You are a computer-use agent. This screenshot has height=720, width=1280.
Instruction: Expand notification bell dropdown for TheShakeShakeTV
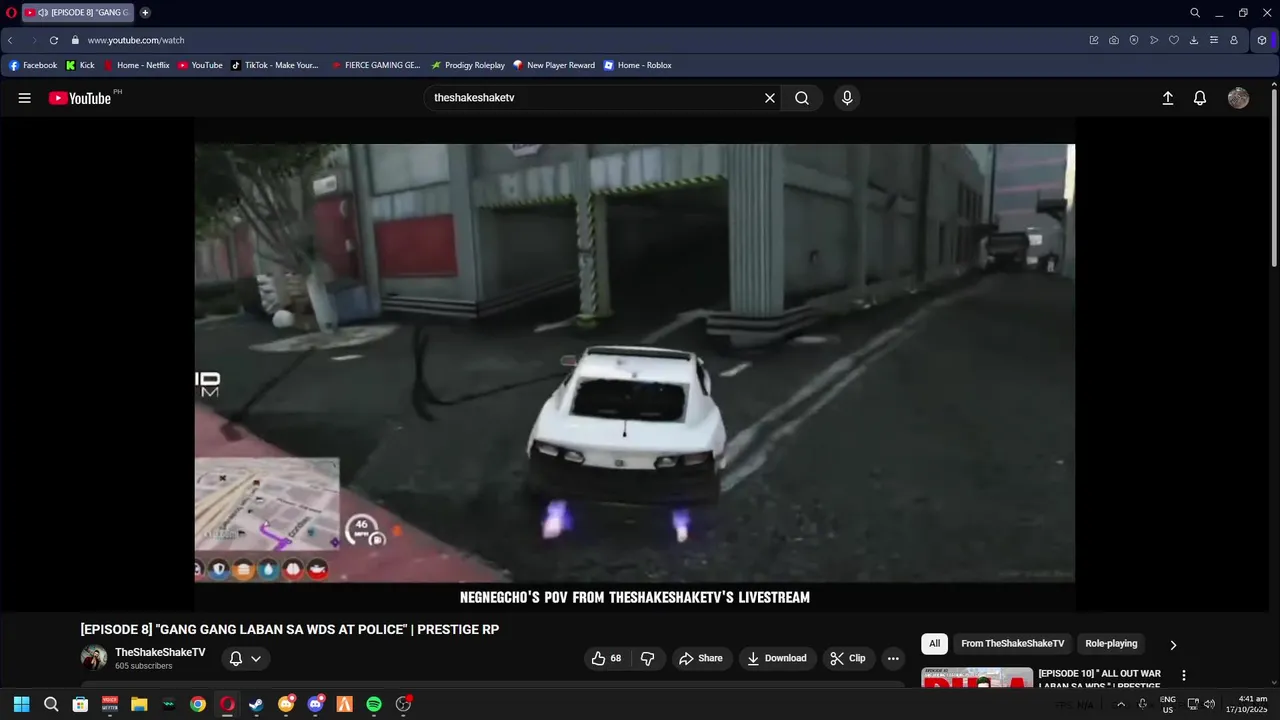(245, 658)
